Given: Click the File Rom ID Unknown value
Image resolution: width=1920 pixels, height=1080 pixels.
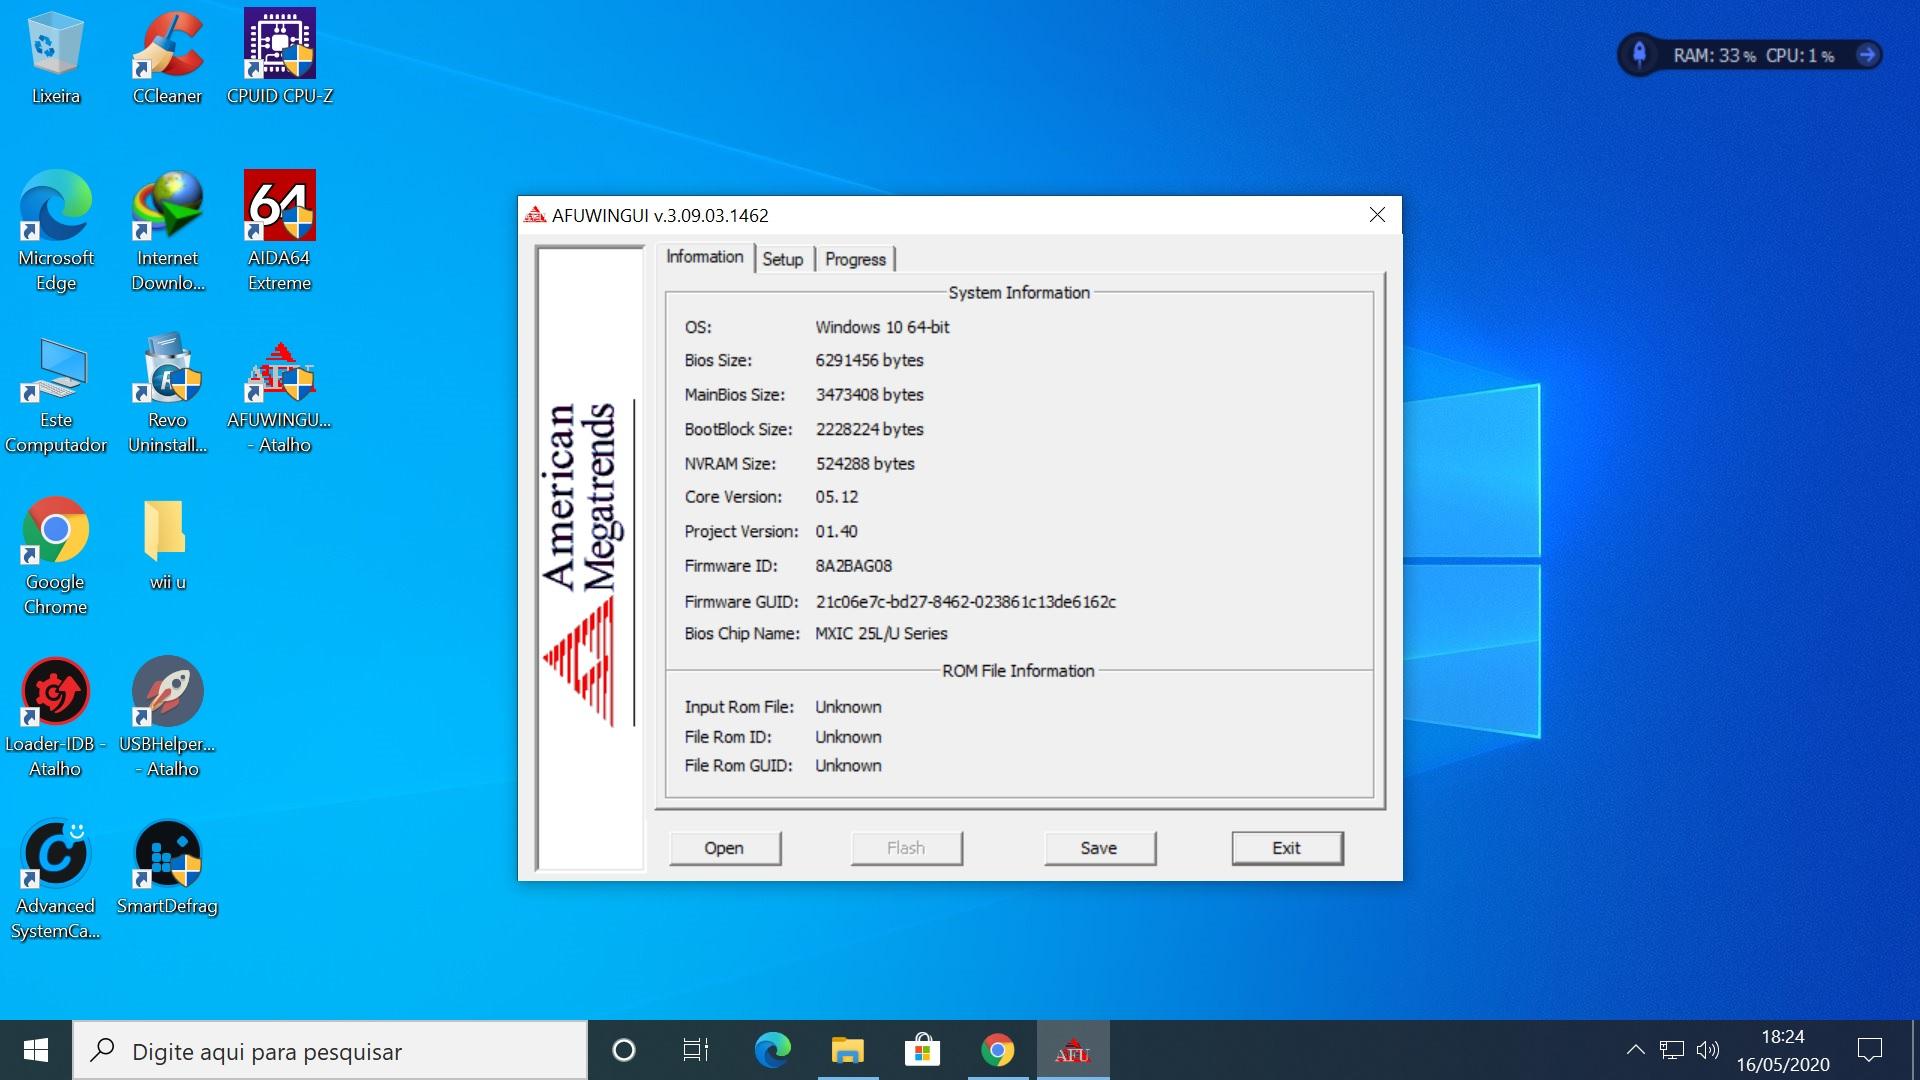Looking at the screenshot, I should tap(848, 737).
